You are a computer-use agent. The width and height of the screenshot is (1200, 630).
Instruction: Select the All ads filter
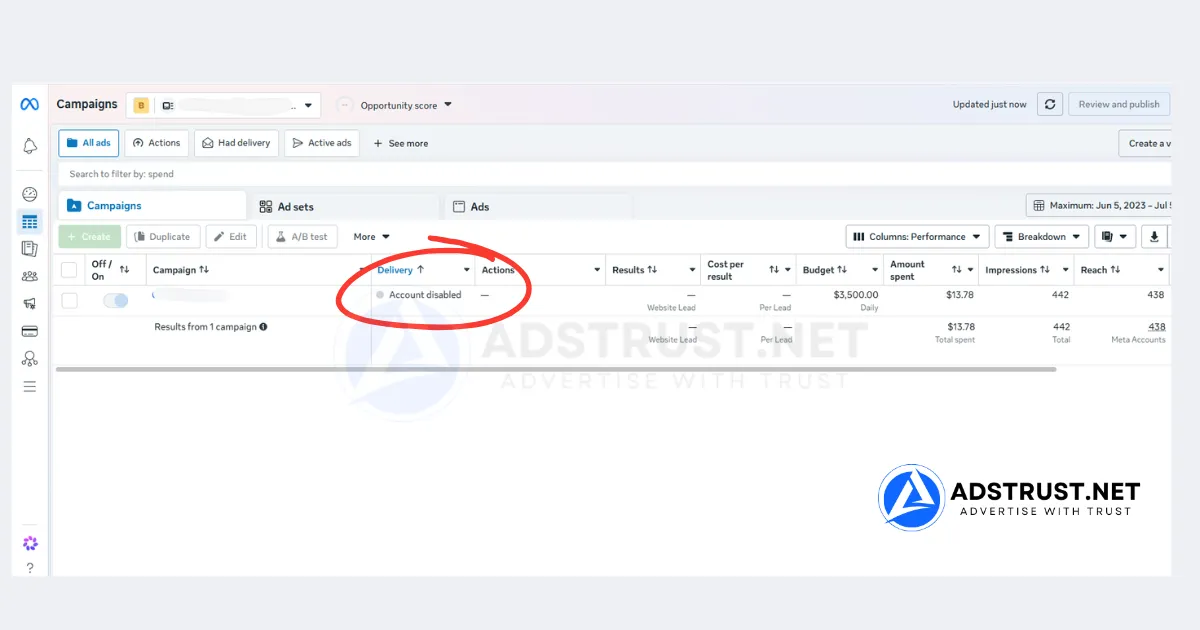tap(88, 143)
